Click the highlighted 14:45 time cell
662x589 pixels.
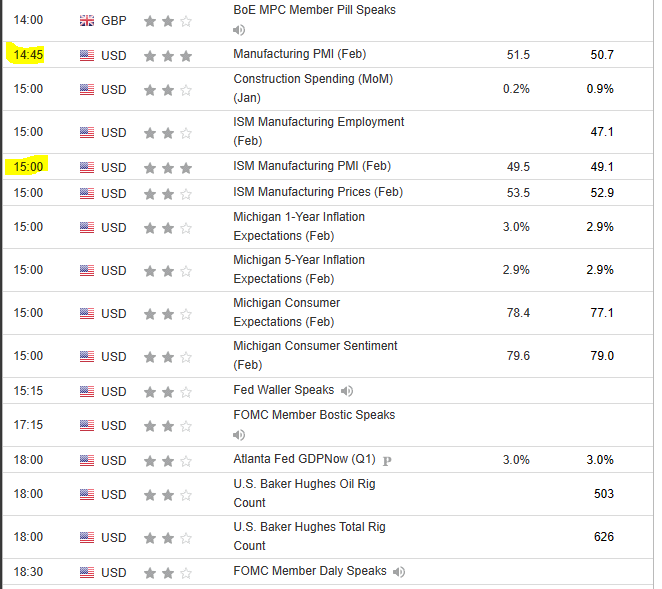click(x=29, y=54)
